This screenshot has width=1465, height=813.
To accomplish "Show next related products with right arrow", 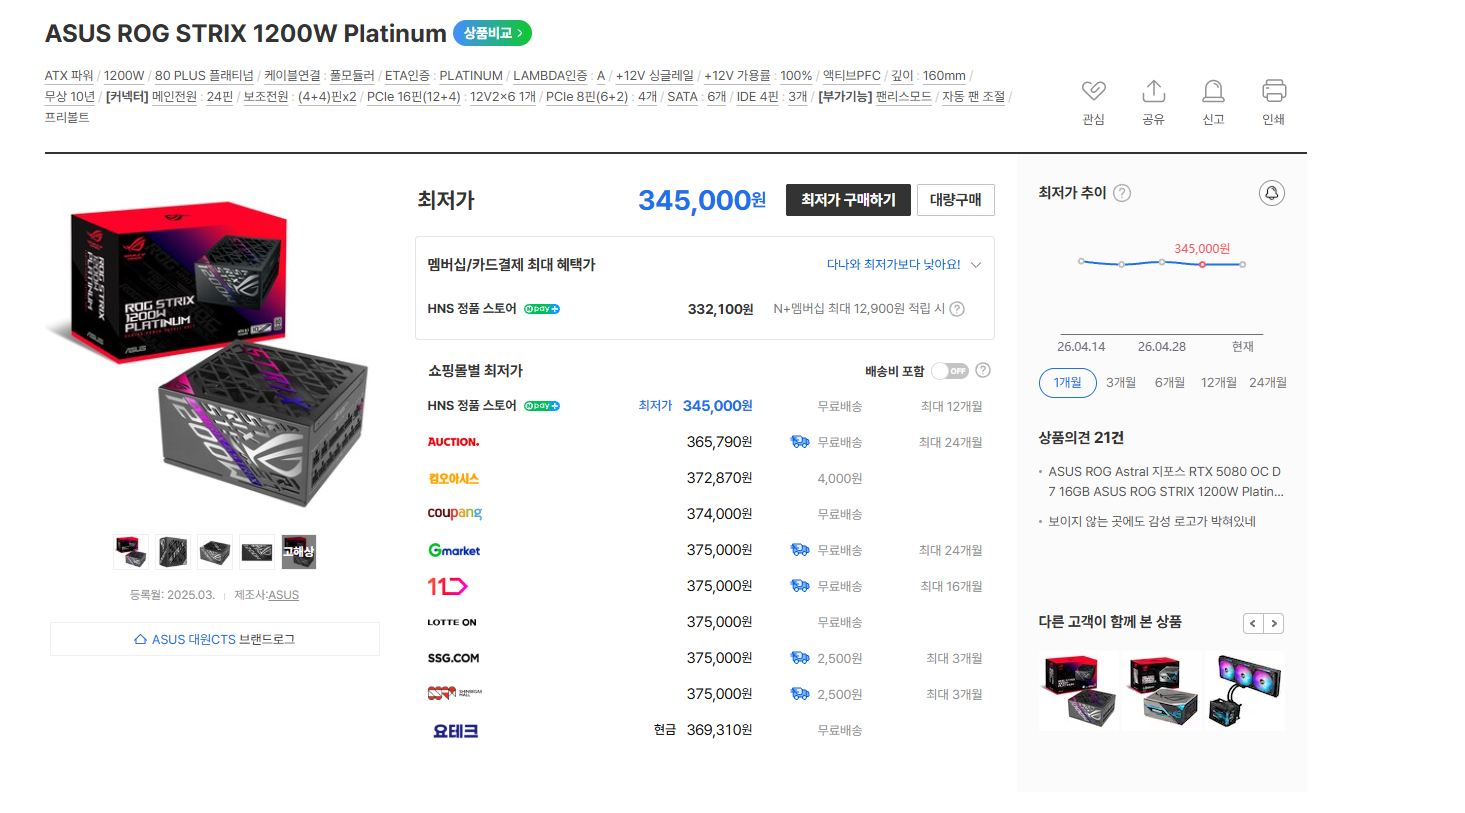I will [1274, 623].
